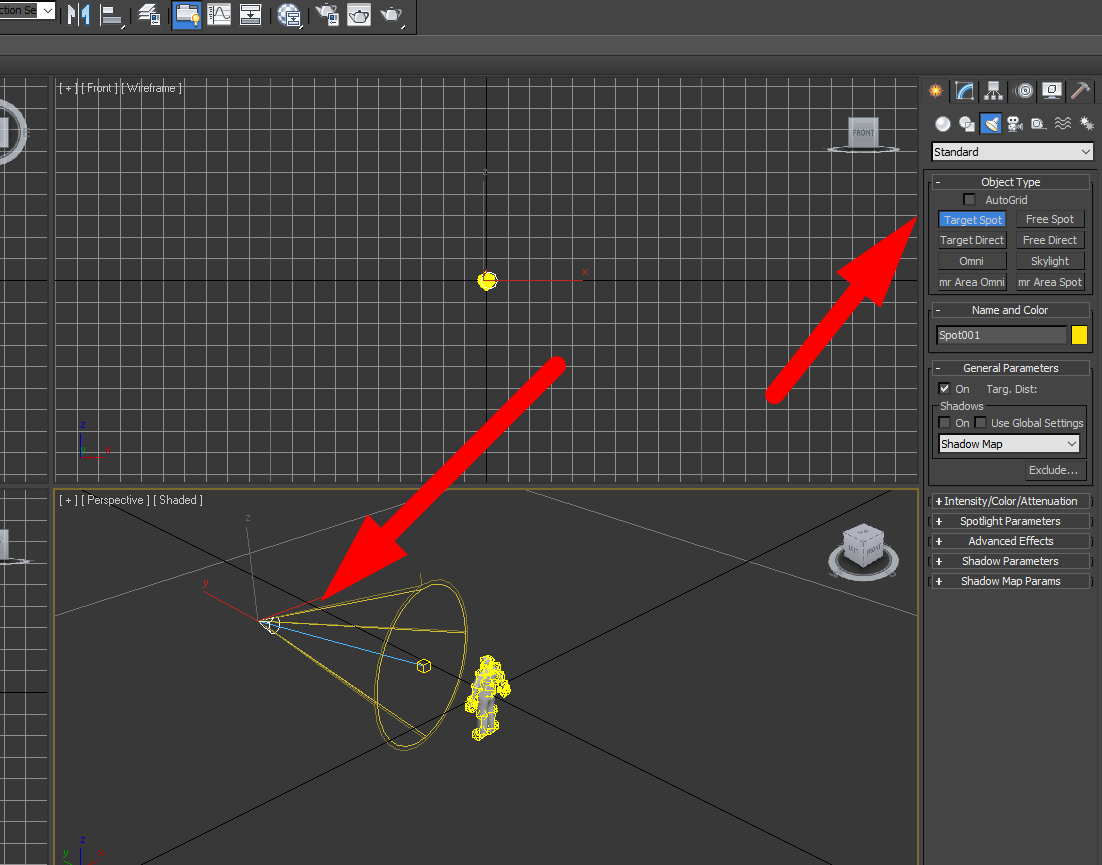Open the Standard light type dropdown
The height and width of the screenshot is (865, 1102).
(x=1012, y=152)
